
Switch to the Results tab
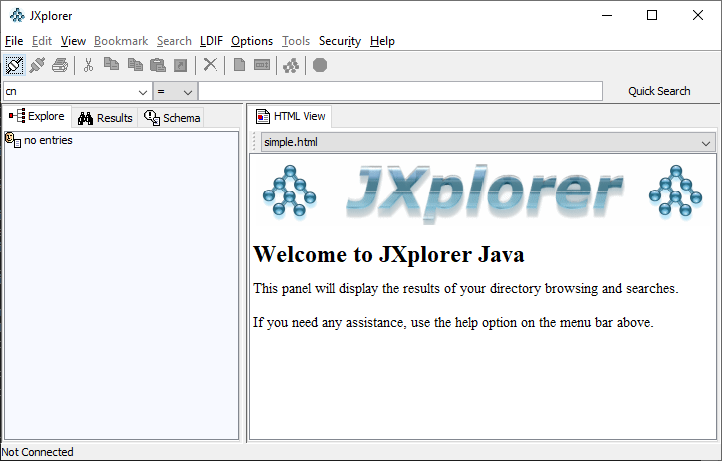pyautogui.click(x=105, y=118)
